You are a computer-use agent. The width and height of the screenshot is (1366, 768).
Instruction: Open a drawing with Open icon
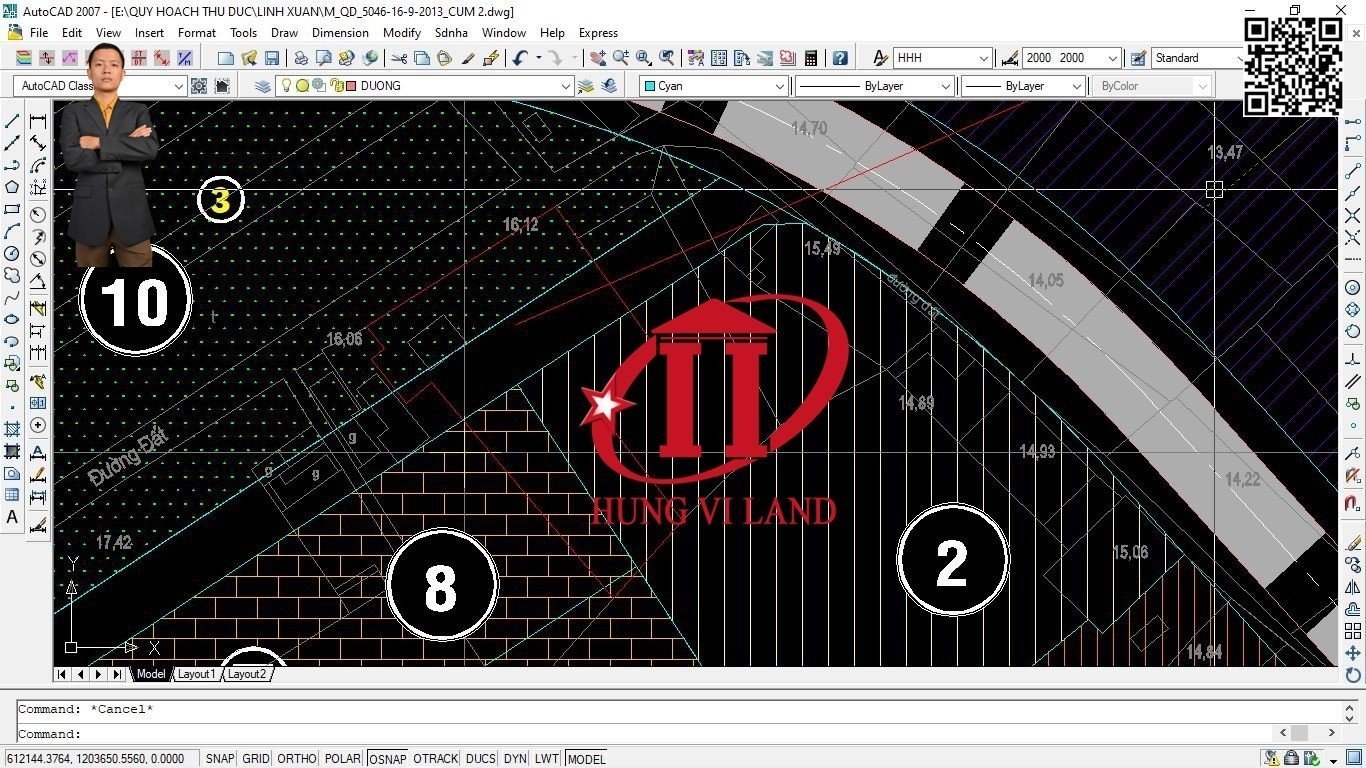249,58
